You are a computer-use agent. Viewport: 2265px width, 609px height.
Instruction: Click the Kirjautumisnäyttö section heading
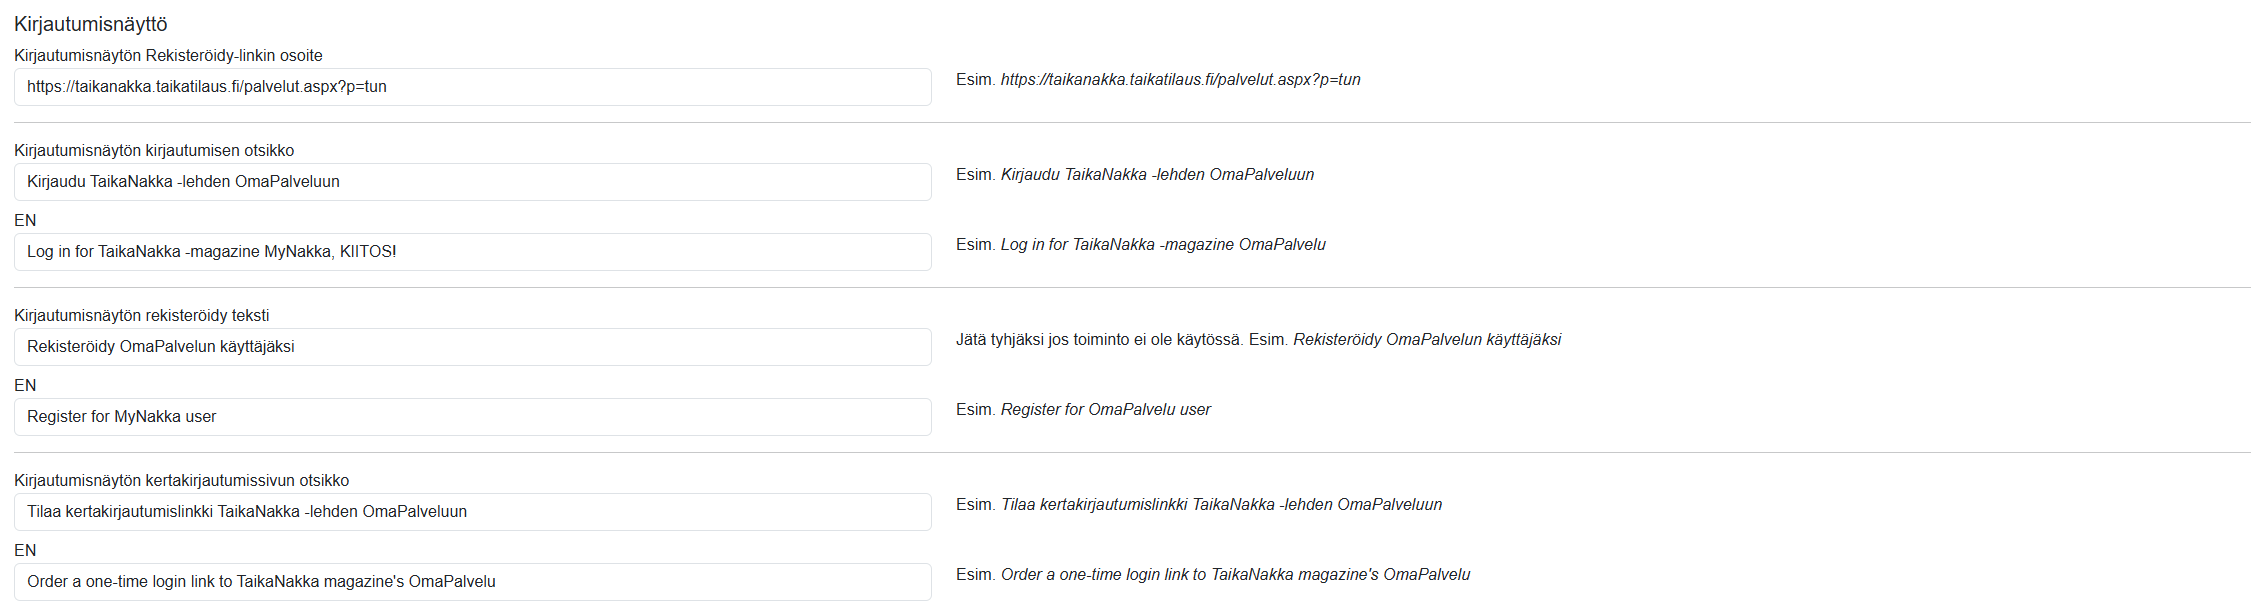coord(91,24)
